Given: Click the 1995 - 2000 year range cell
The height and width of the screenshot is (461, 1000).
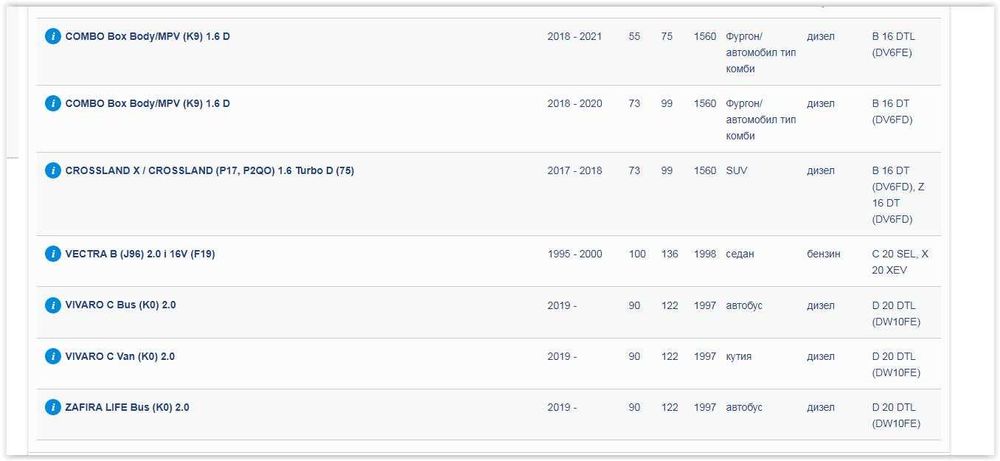Looking at the screenshot, I should pyautogui.click(x=575, y=254).
